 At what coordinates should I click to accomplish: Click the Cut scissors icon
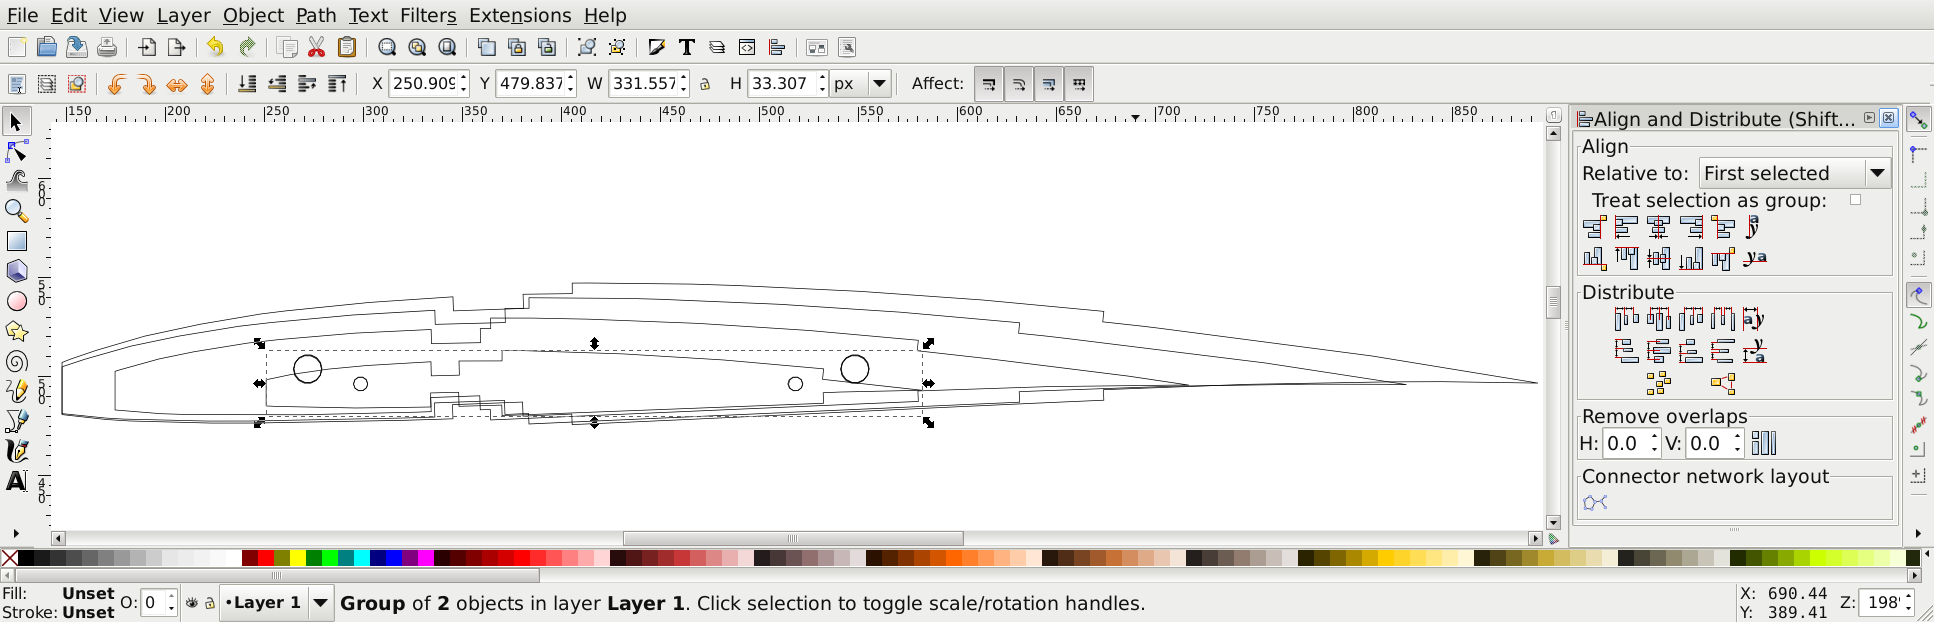pyautogui.click(x=317, y=47)
